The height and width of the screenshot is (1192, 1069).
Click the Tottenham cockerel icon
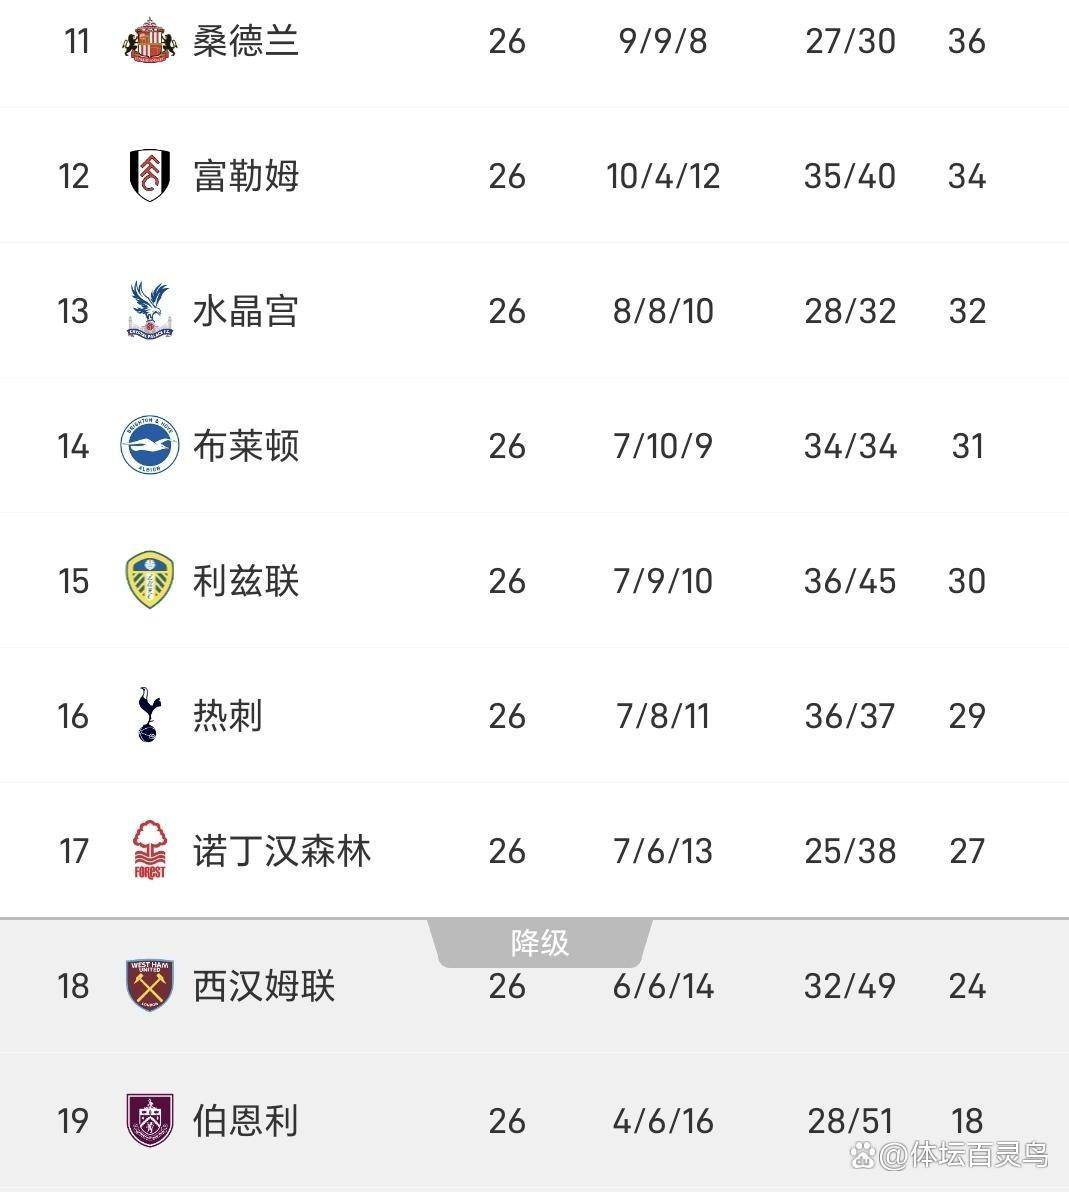(149, 716)
